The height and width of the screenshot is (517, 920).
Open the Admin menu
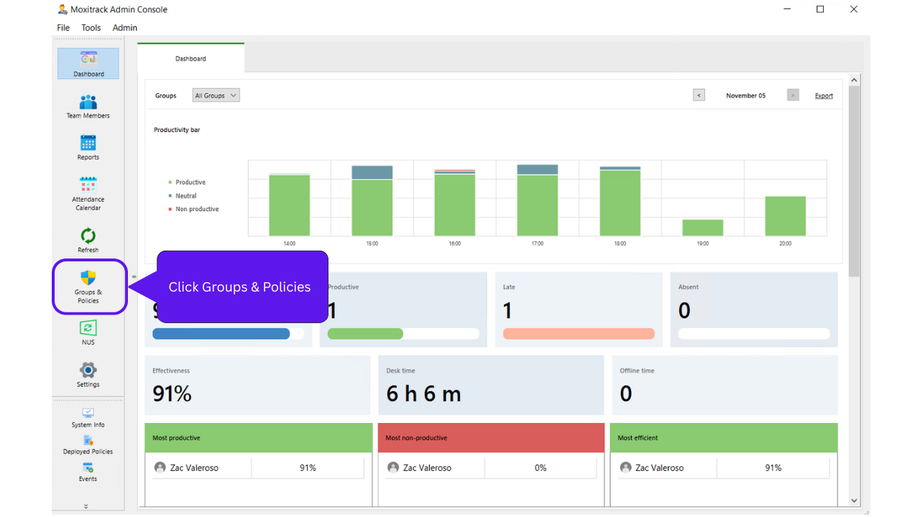point(125,28)
